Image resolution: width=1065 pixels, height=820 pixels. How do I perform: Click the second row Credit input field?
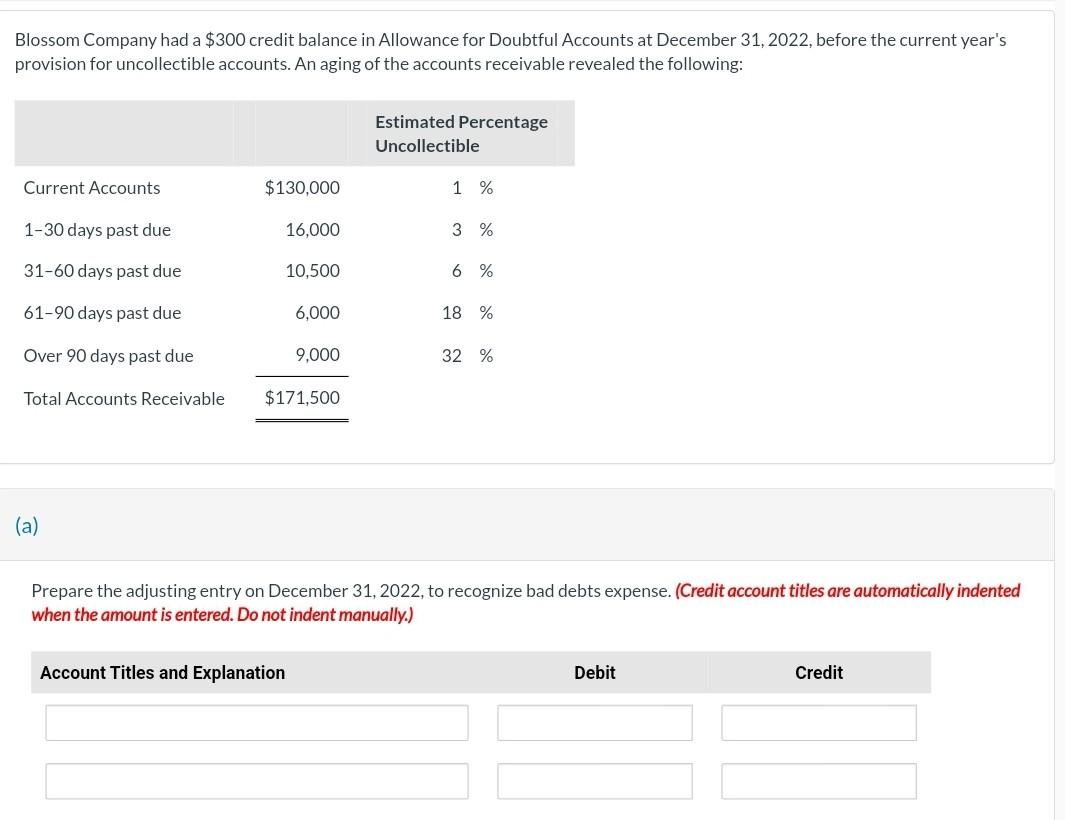(818, 781)
